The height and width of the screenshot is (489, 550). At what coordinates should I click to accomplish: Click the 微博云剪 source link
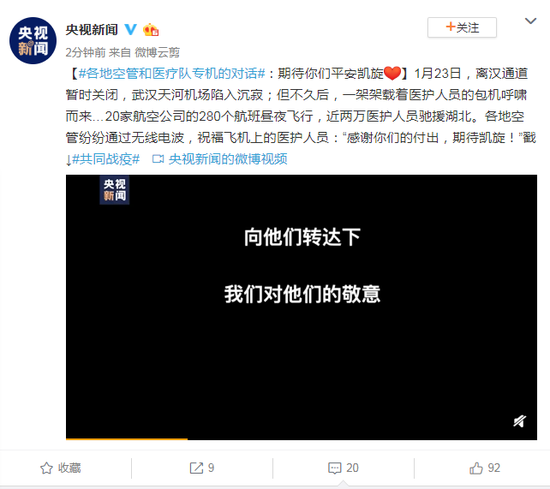coord(157,53)
